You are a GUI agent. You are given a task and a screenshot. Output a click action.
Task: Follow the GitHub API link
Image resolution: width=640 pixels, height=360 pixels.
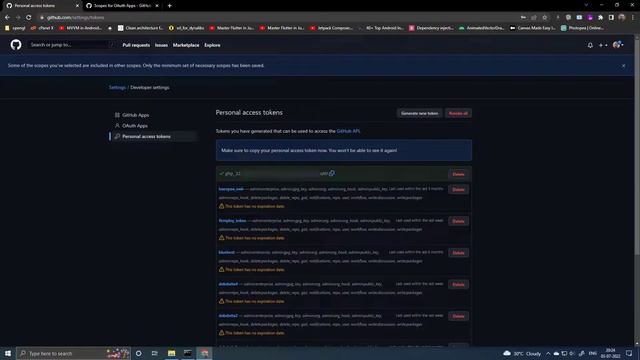[348, 131]
